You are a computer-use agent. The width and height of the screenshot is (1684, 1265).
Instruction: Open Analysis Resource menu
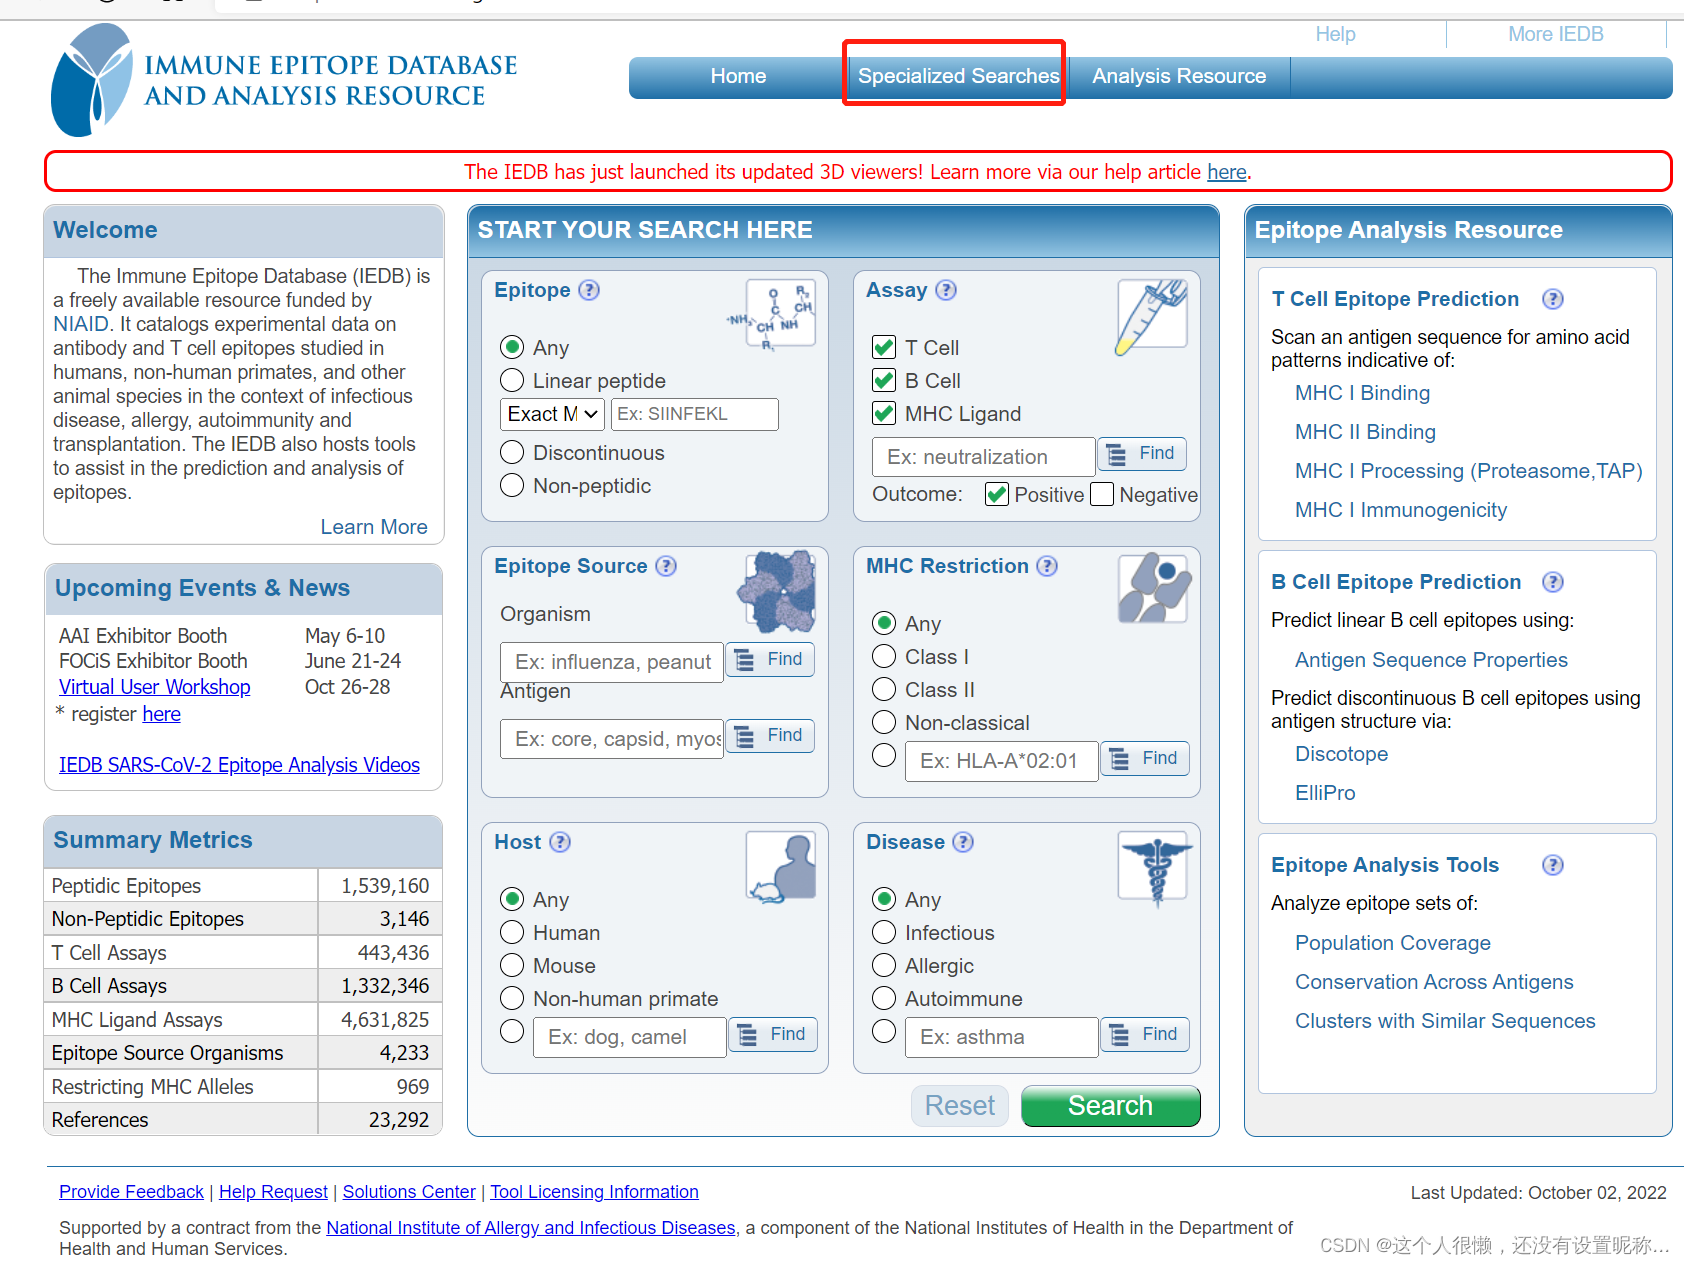[1179, 77]
